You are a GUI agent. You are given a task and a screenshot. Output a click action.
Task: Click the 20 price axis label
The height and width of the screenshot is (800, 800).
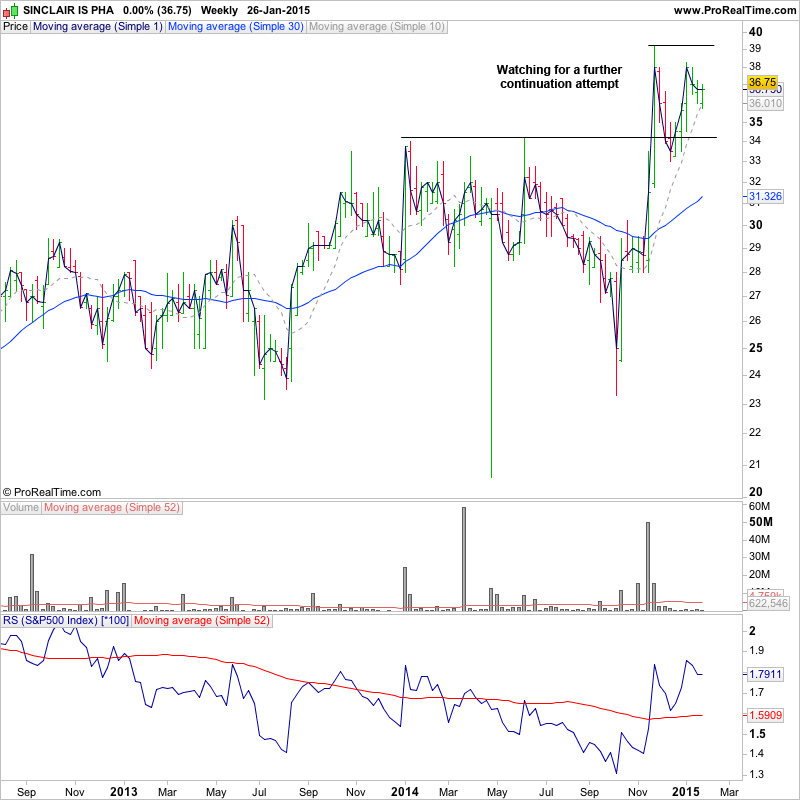(x=756, y=492)
